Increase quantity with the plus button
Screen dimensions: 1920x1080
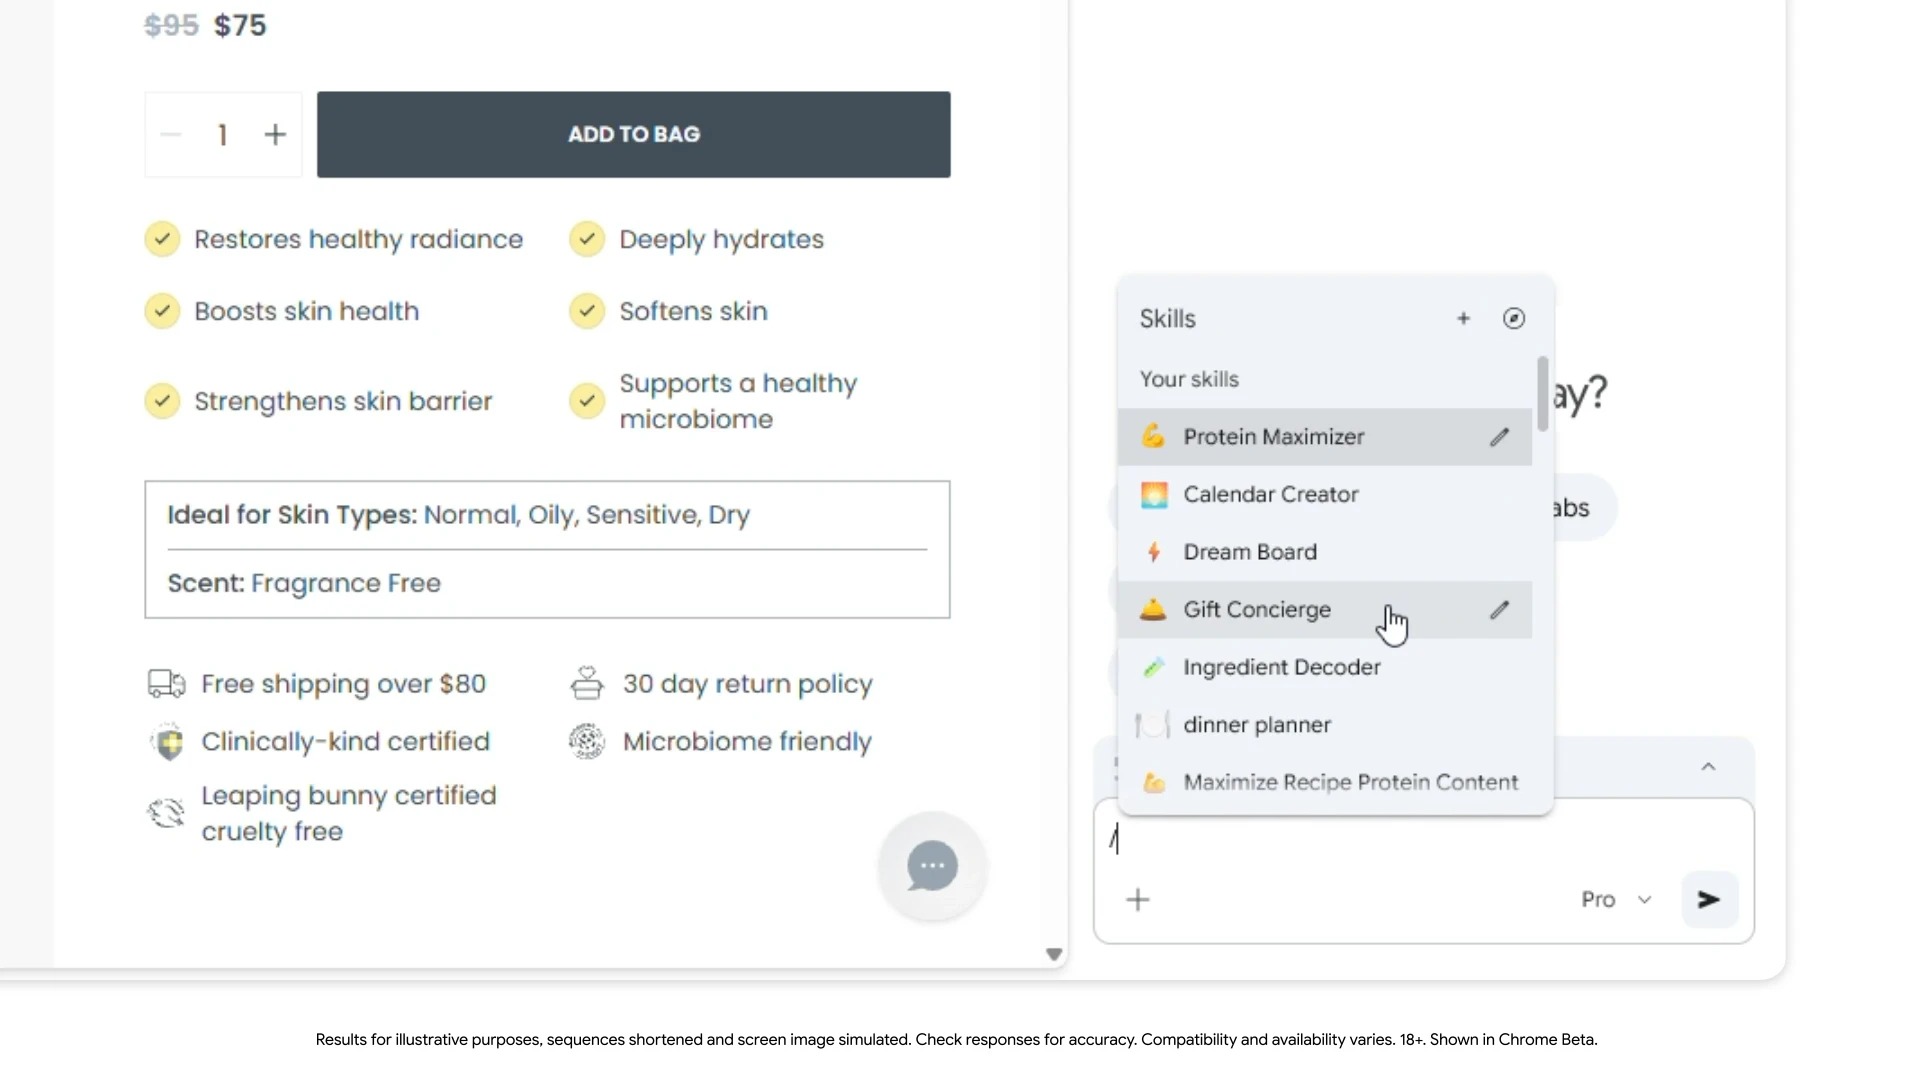coord(275,134)
